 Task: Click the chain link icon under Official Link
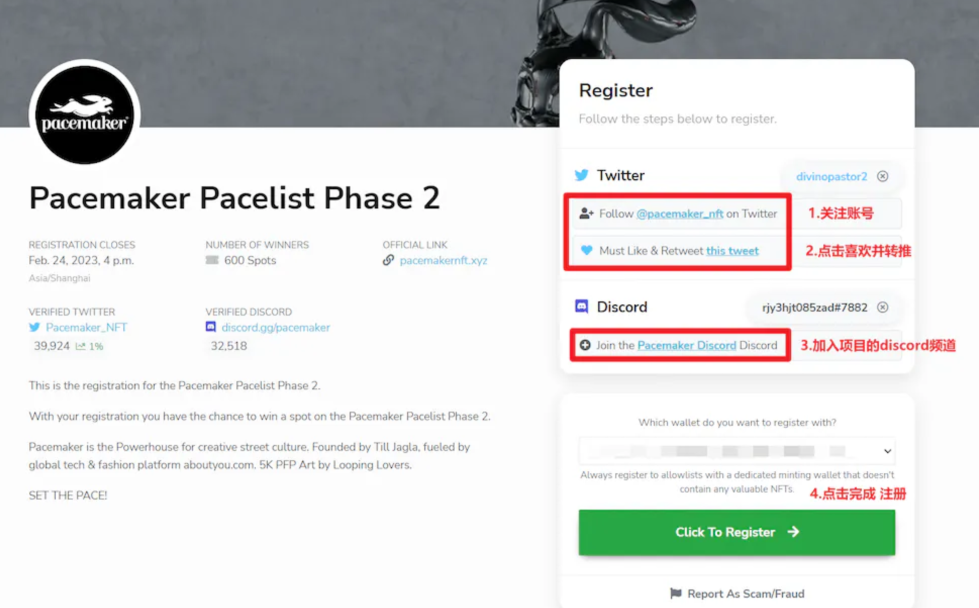(389, 261)
